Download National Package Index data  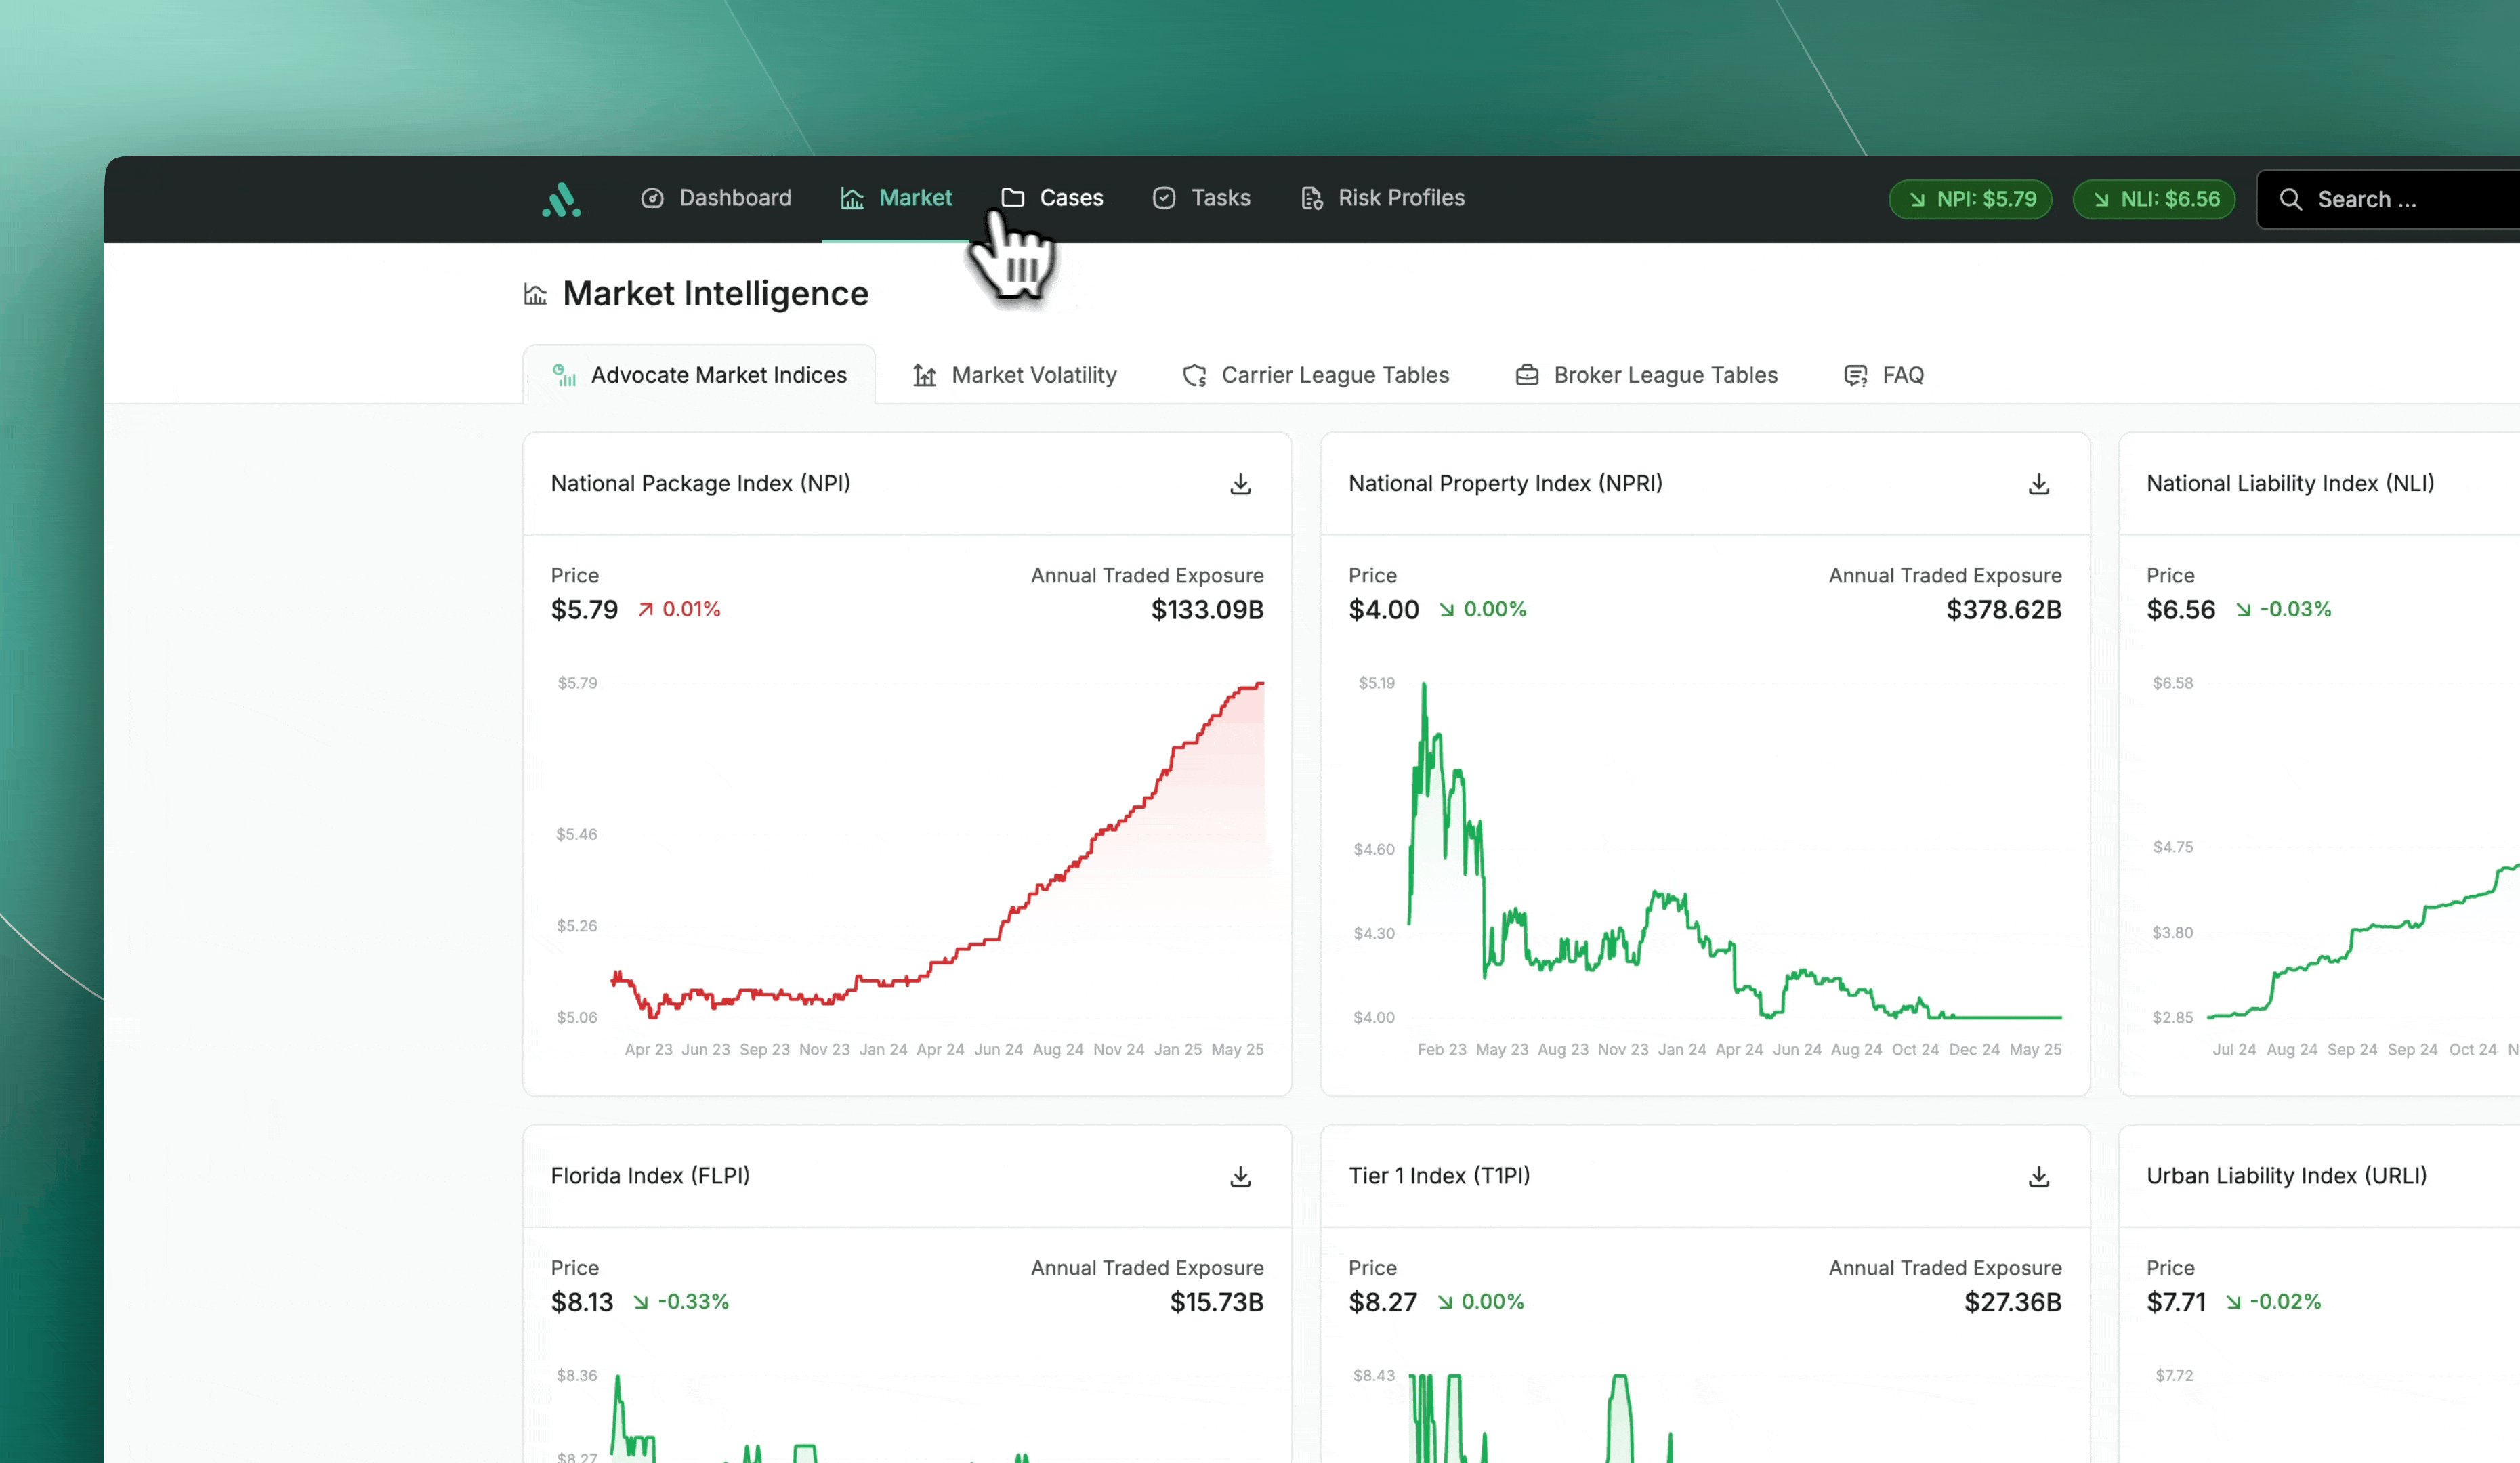click(1240, 484)
